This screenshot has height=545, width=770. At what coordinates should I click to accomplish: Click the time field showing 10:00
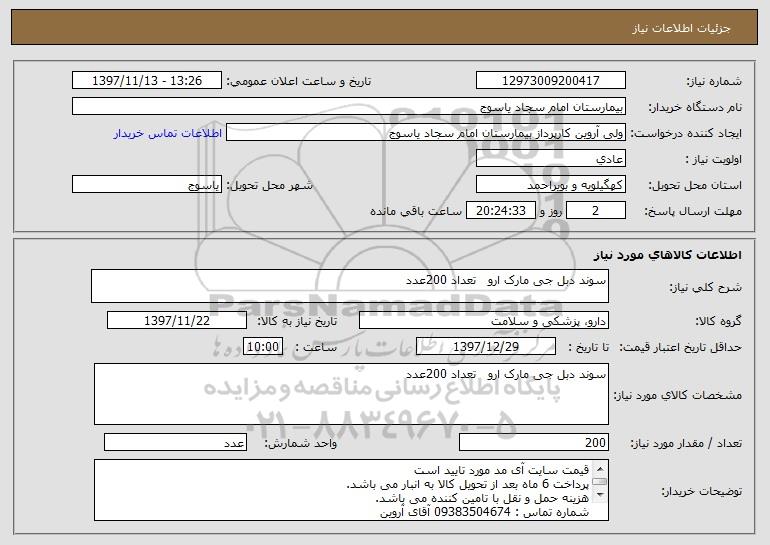(x=263, y=347)
